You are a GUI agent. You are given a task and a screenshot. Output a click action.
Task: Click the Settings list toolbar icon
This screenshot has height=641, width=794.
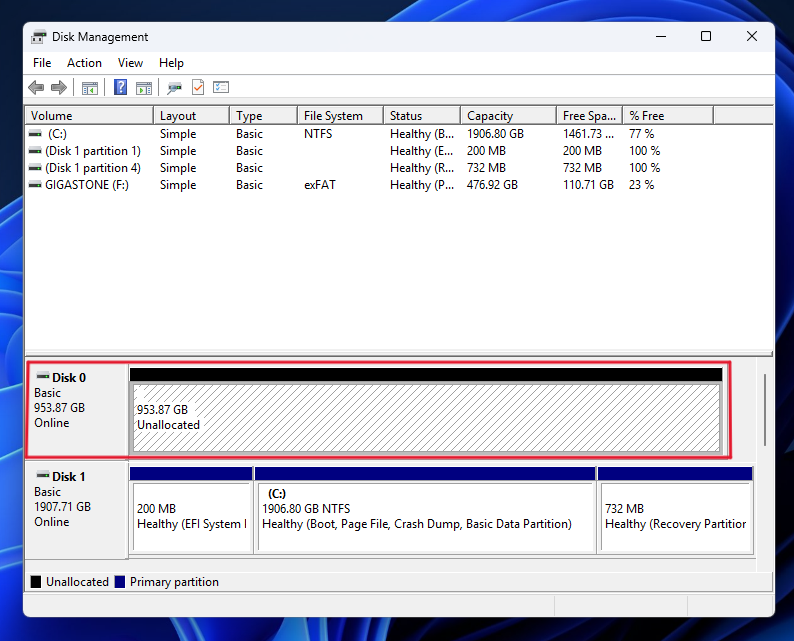click(x=221, y=87)
